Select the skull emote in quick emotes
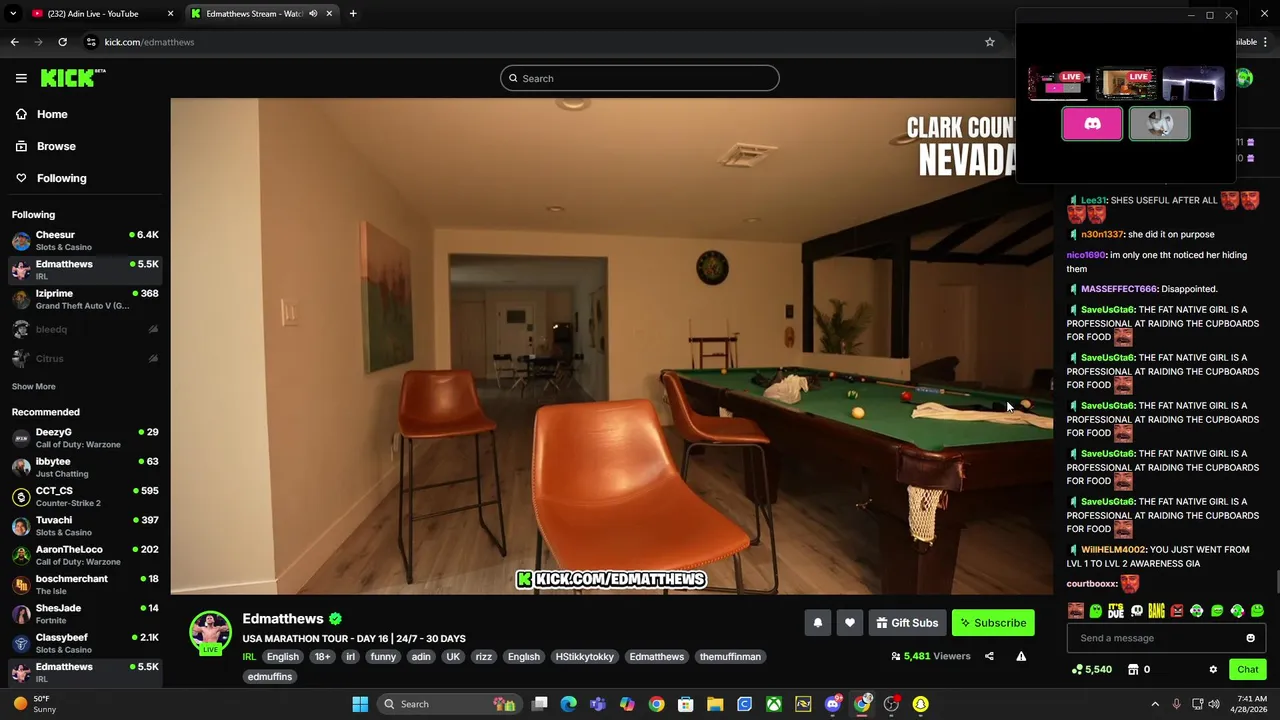The image size is (1280, 720). 1136,611
